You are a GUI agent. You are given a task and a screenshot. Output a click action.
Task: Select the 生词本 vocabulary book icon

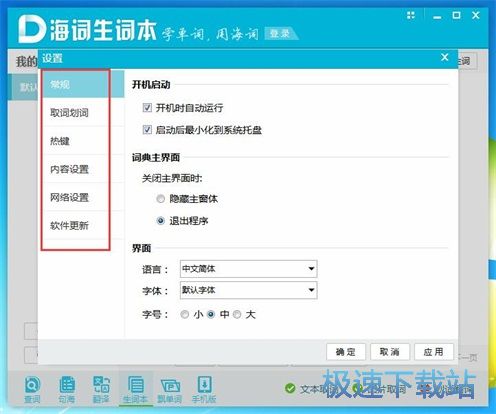(136, 389)
